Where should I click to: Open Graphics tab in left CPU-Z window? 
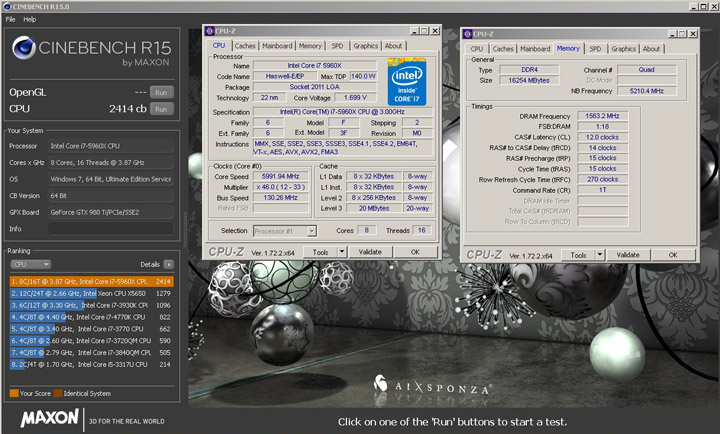[x=366, y=46]
